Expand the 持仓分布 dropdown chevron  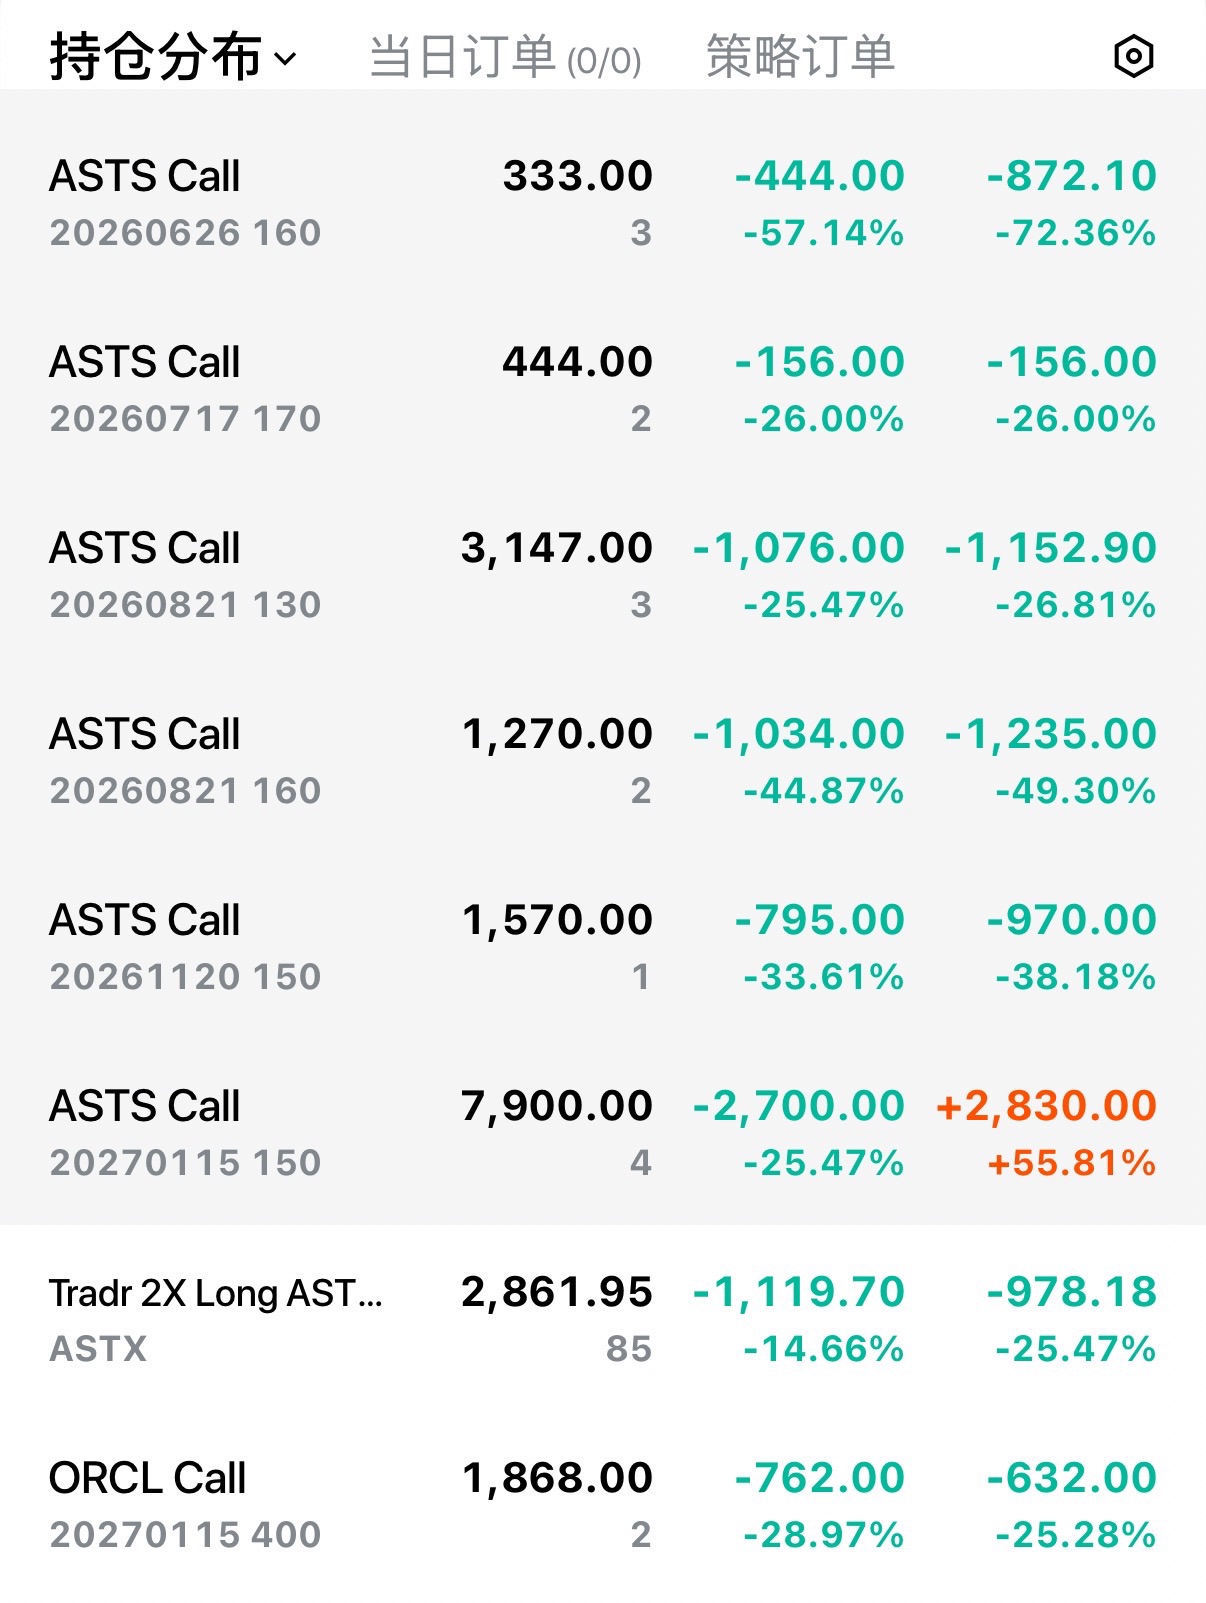(x=285, y=59)
